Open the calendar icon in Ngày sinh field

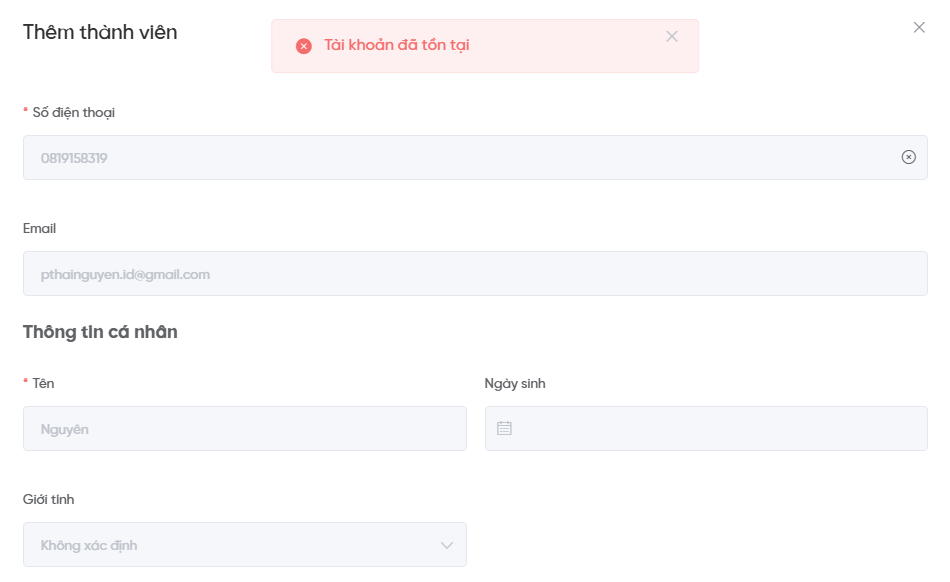tap(504, 428)
